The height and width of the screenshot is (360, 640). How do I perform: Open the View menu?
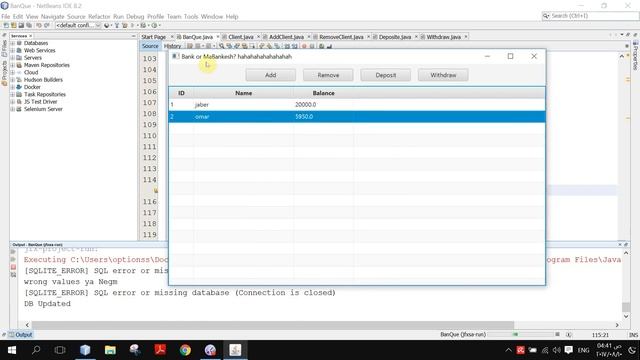pos(32,16)
